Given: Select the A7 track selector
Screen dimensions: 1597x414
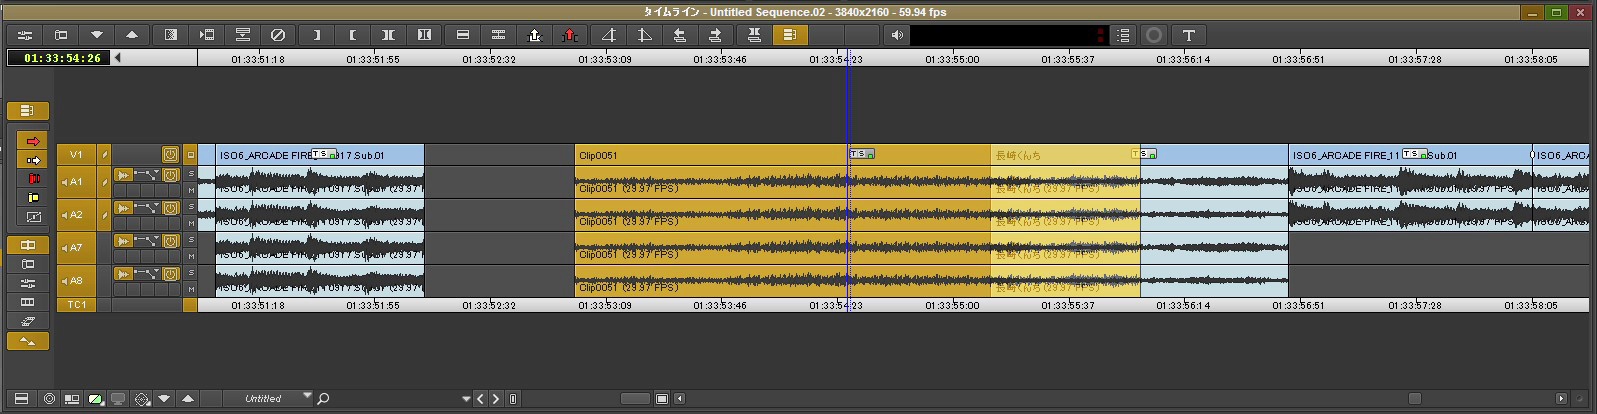Looking at the screenshot, I should click(x=76, y=248).
